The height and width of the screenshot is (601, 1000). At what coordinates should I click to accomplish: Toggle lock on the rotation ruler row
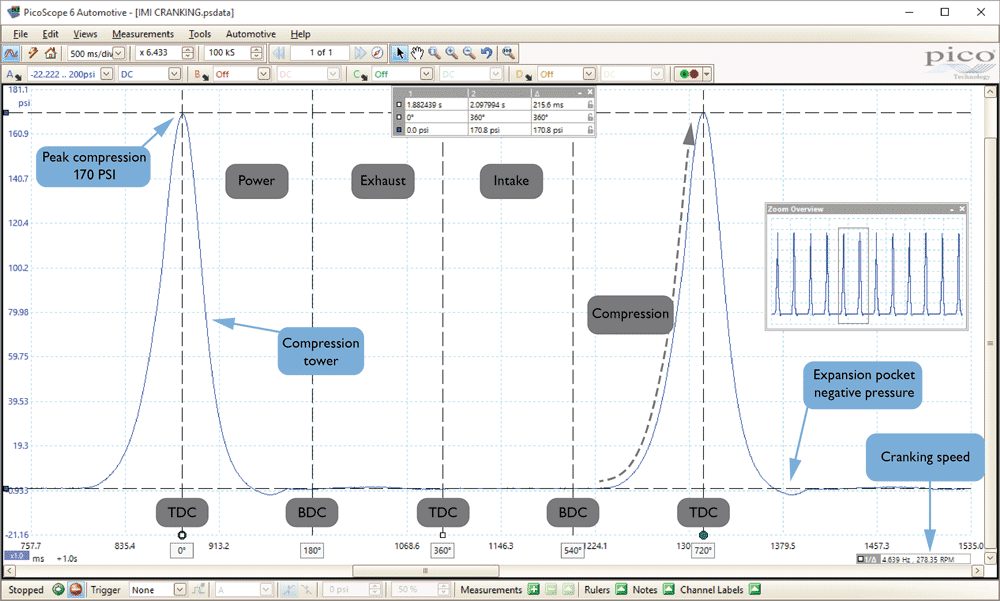pos(590,117)
